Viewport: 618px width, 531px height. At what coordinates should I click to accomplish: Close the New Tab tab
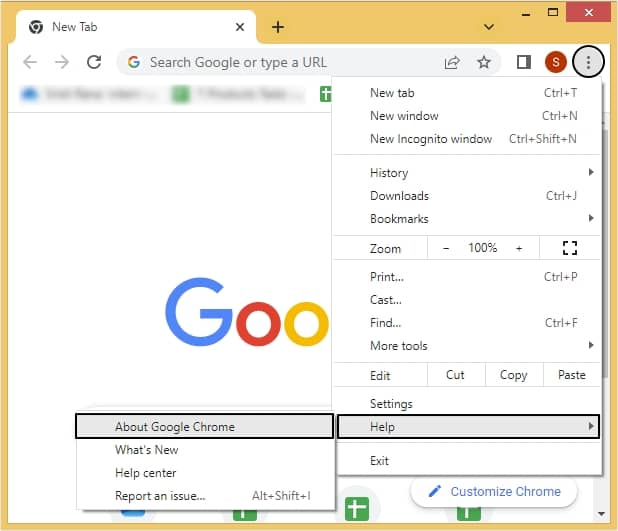240,27
